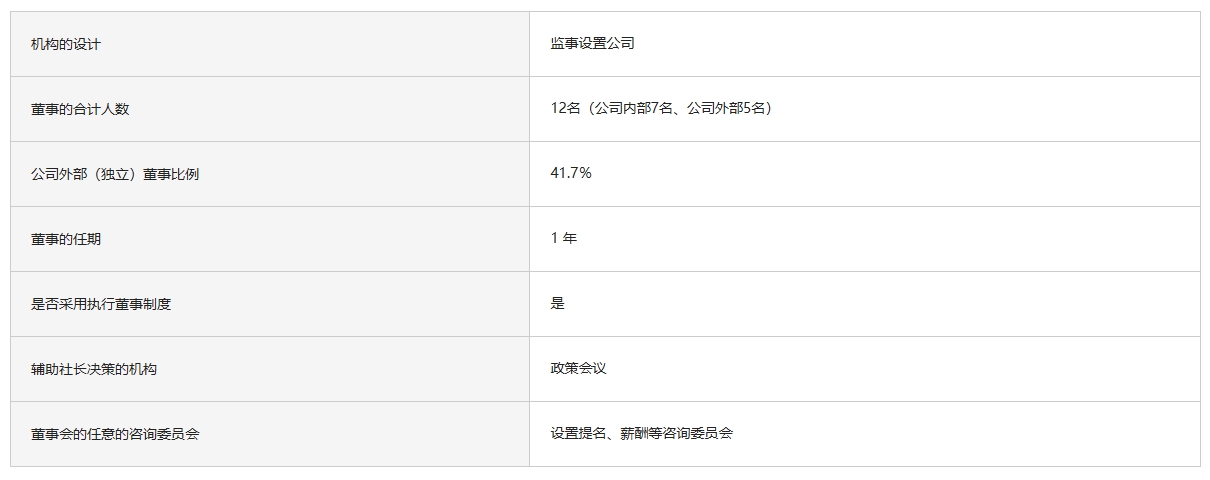
Task: Click the parenthetical '（独立）' in the label
Action: point(115,174)
